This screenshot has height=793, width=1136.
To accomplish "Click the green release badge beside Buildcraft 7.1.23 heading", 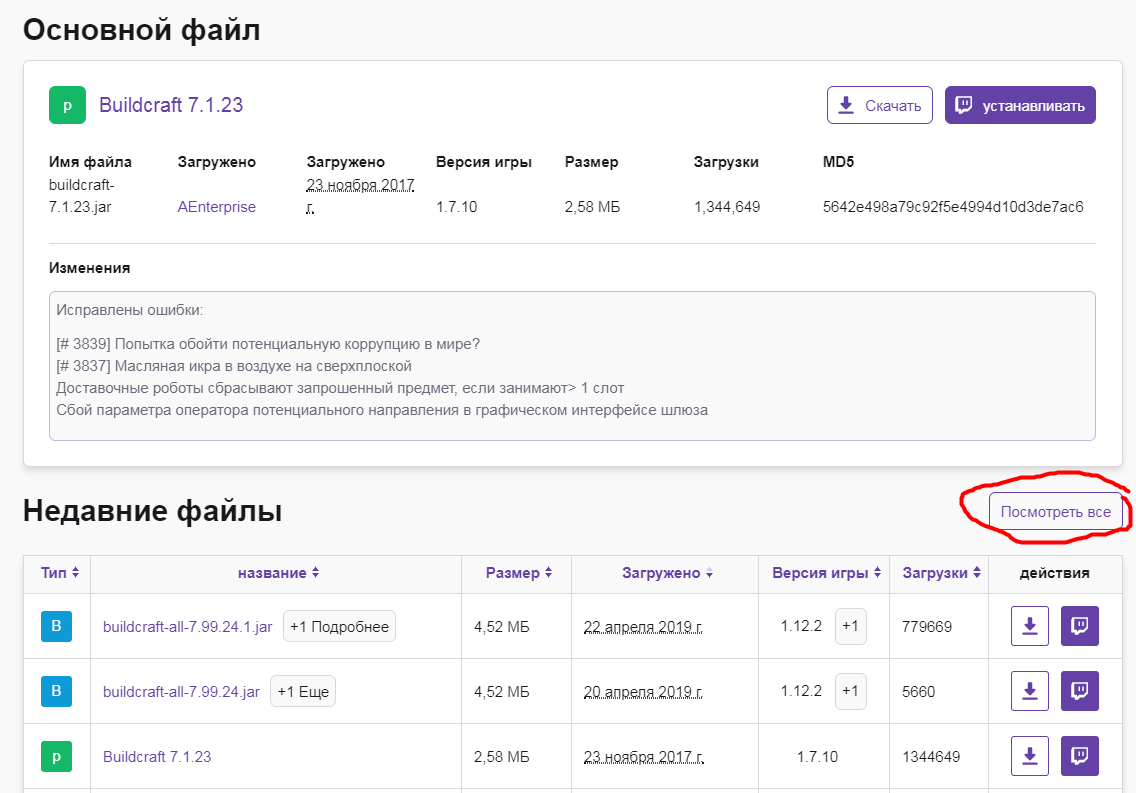I will (x=67, y=105).
